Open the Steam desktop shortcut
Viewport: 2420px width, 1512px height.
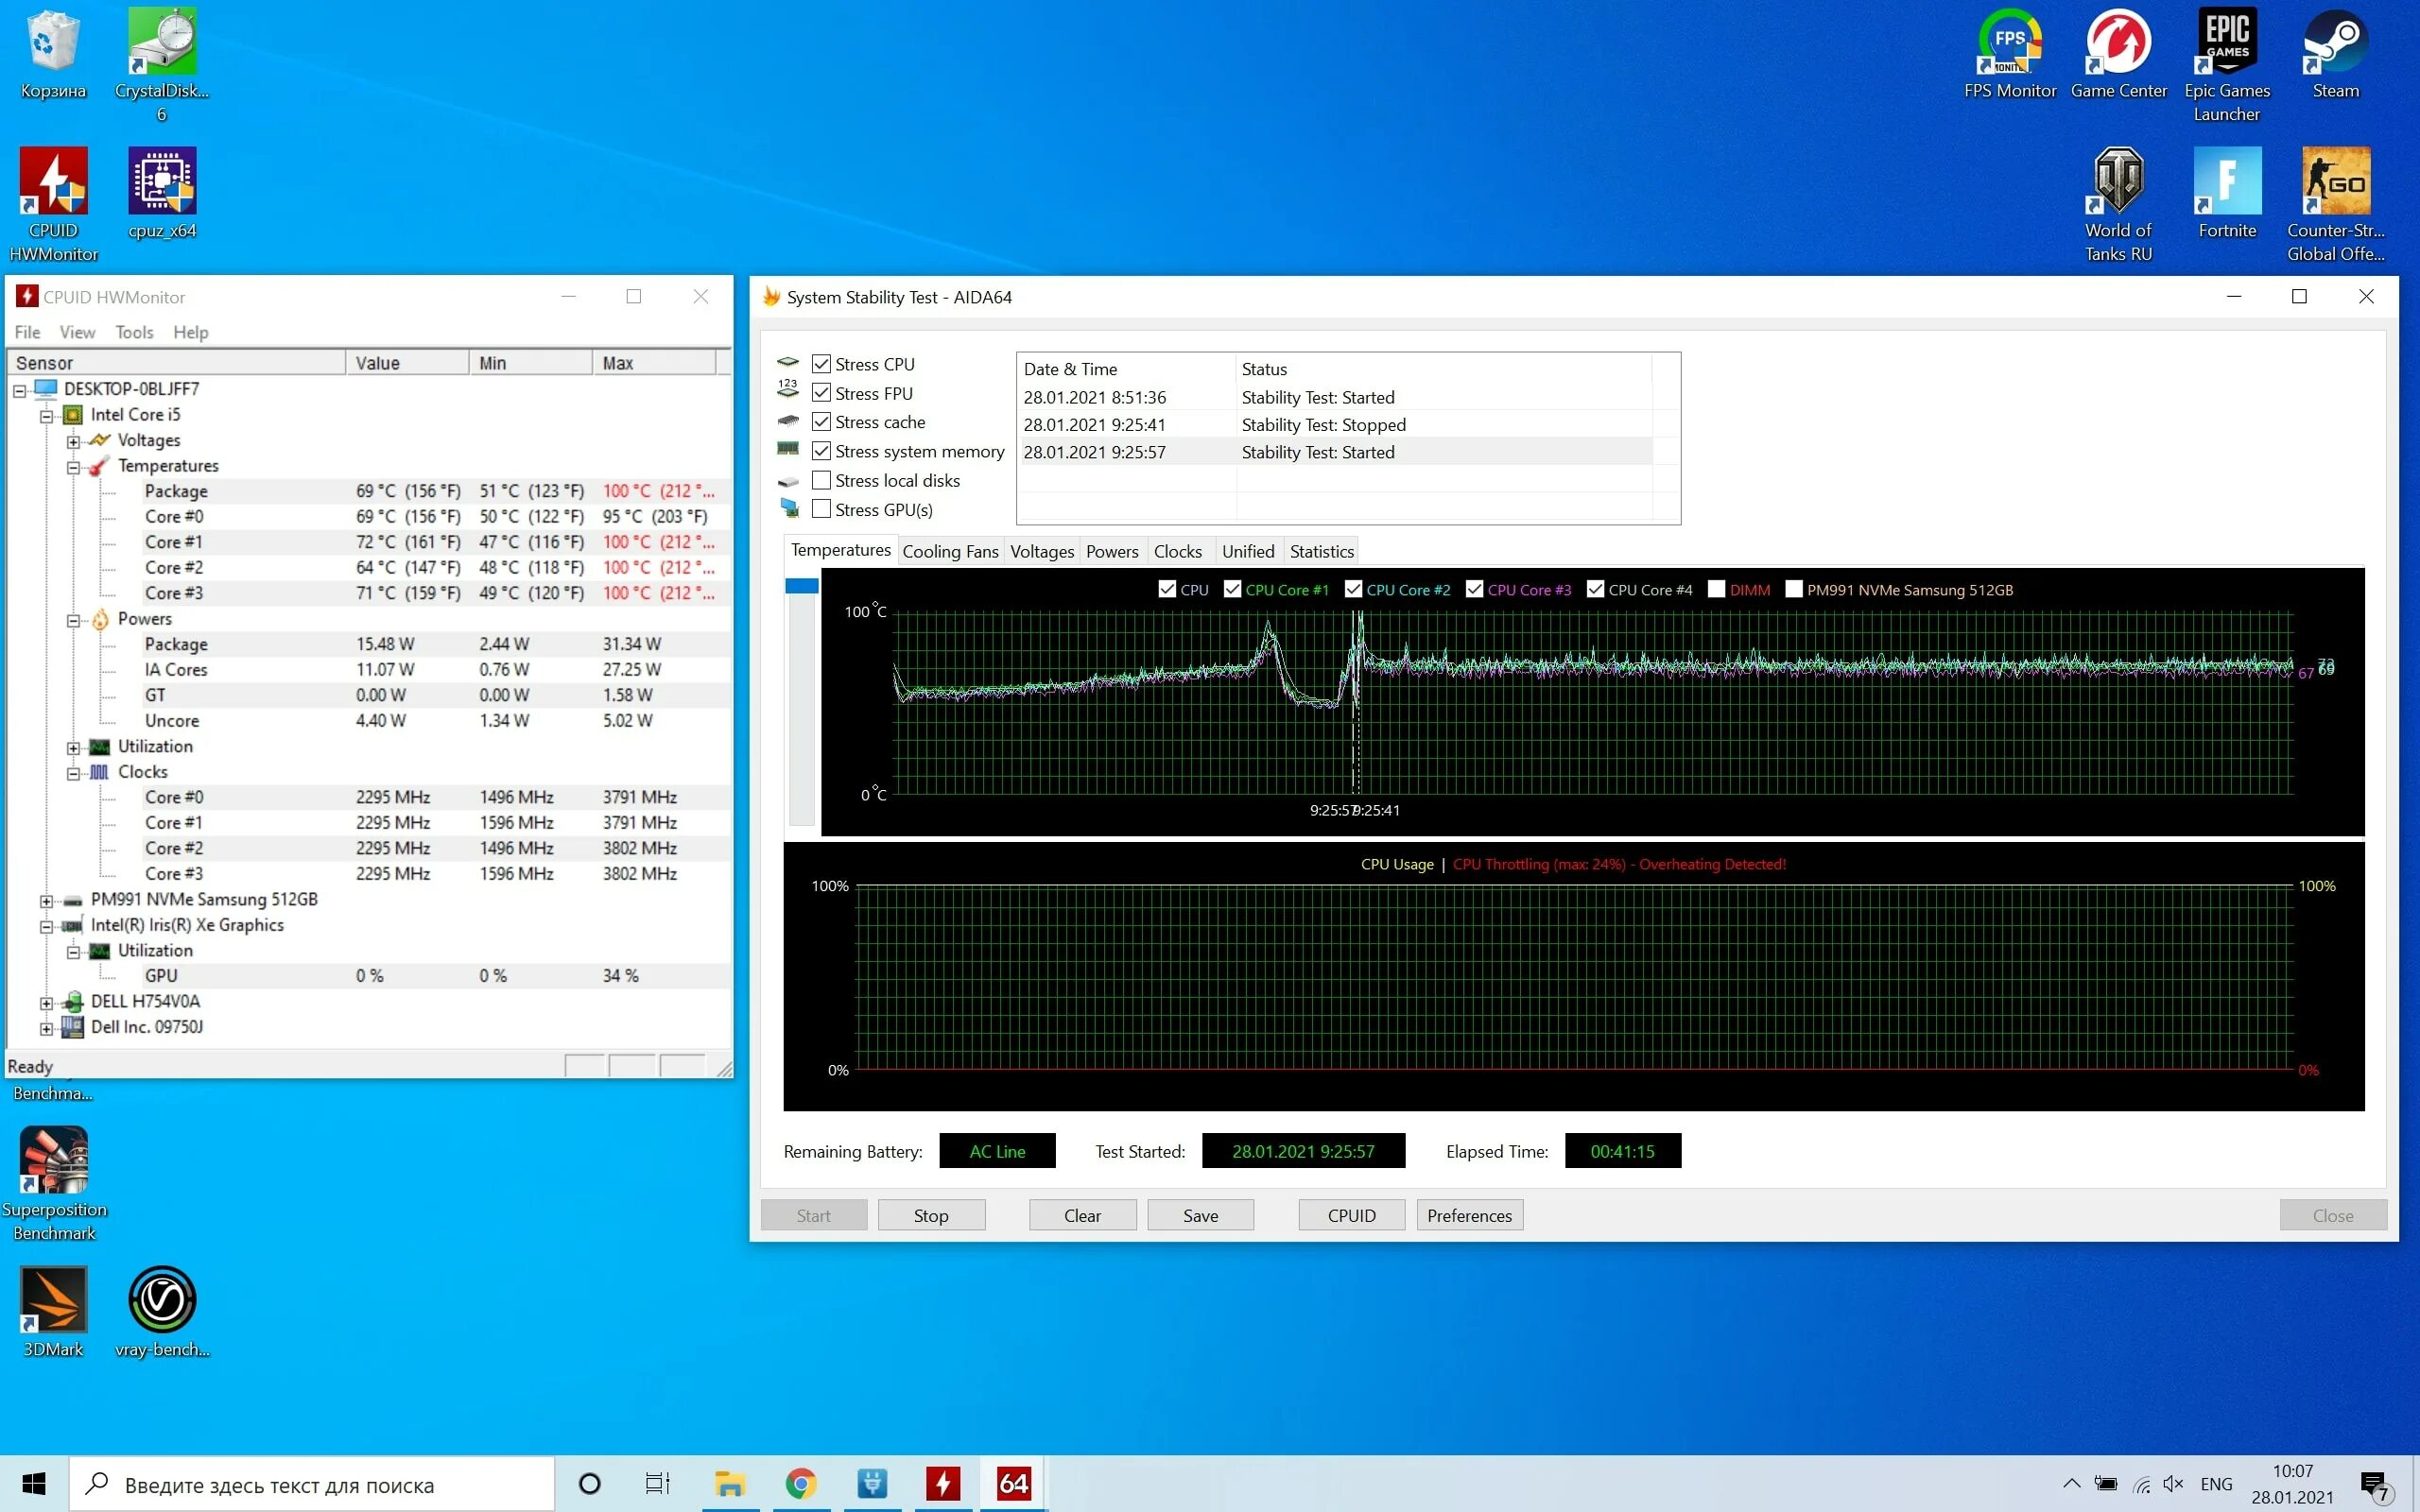(2335, 42)
